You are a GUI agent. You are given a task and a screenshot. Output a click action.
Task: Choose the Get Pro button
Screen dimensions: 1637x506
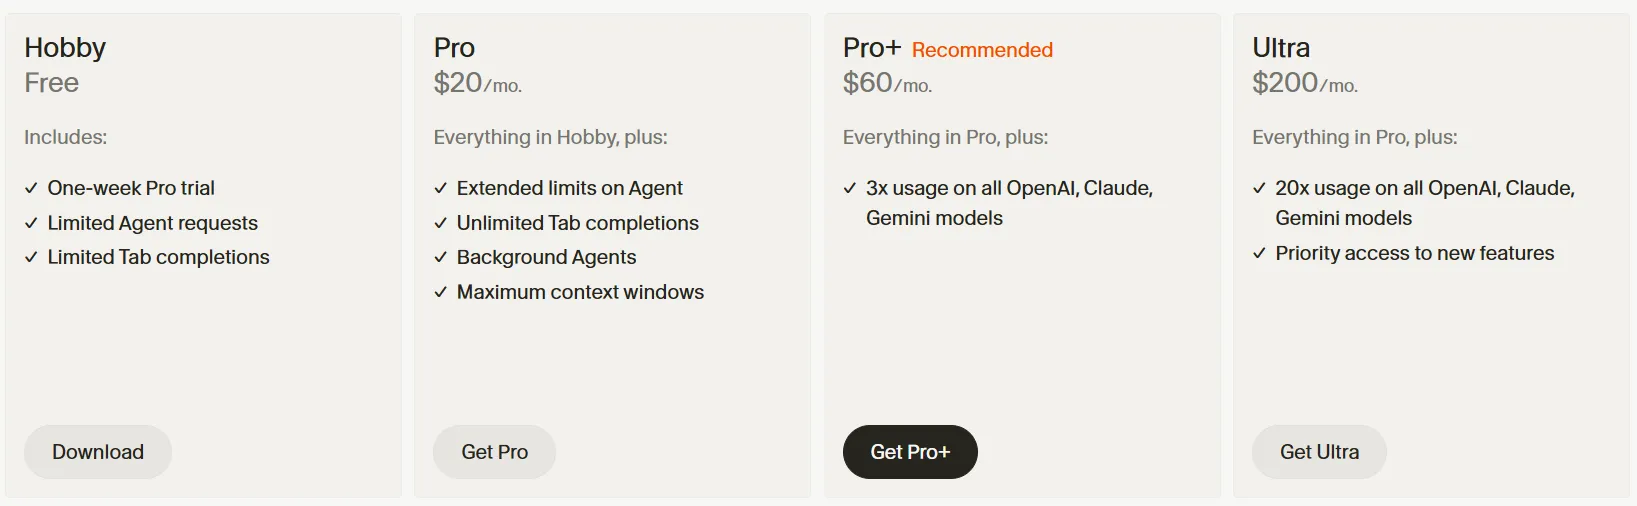point(494,452)
